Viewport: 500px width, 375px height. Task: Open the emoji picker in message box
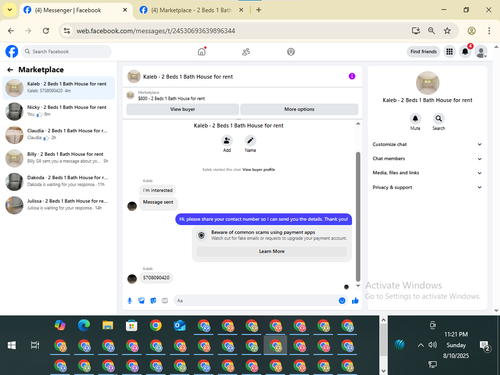tap(342, 301)
